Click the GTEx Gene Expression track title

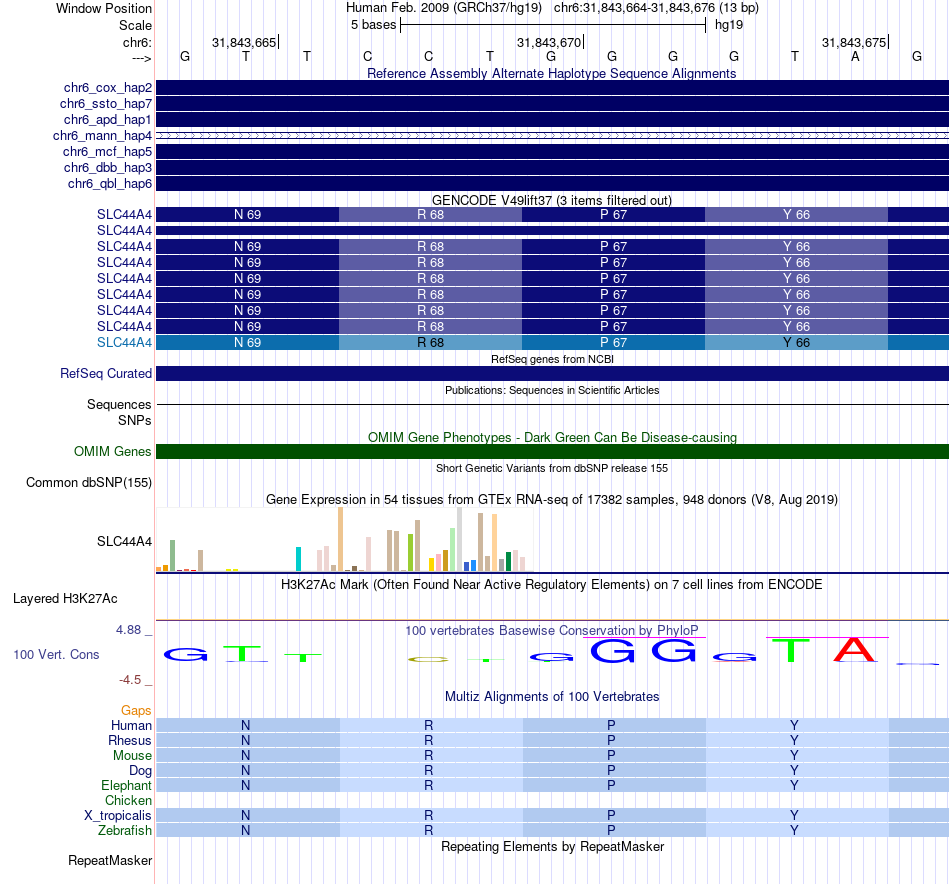tap(552, 500)
